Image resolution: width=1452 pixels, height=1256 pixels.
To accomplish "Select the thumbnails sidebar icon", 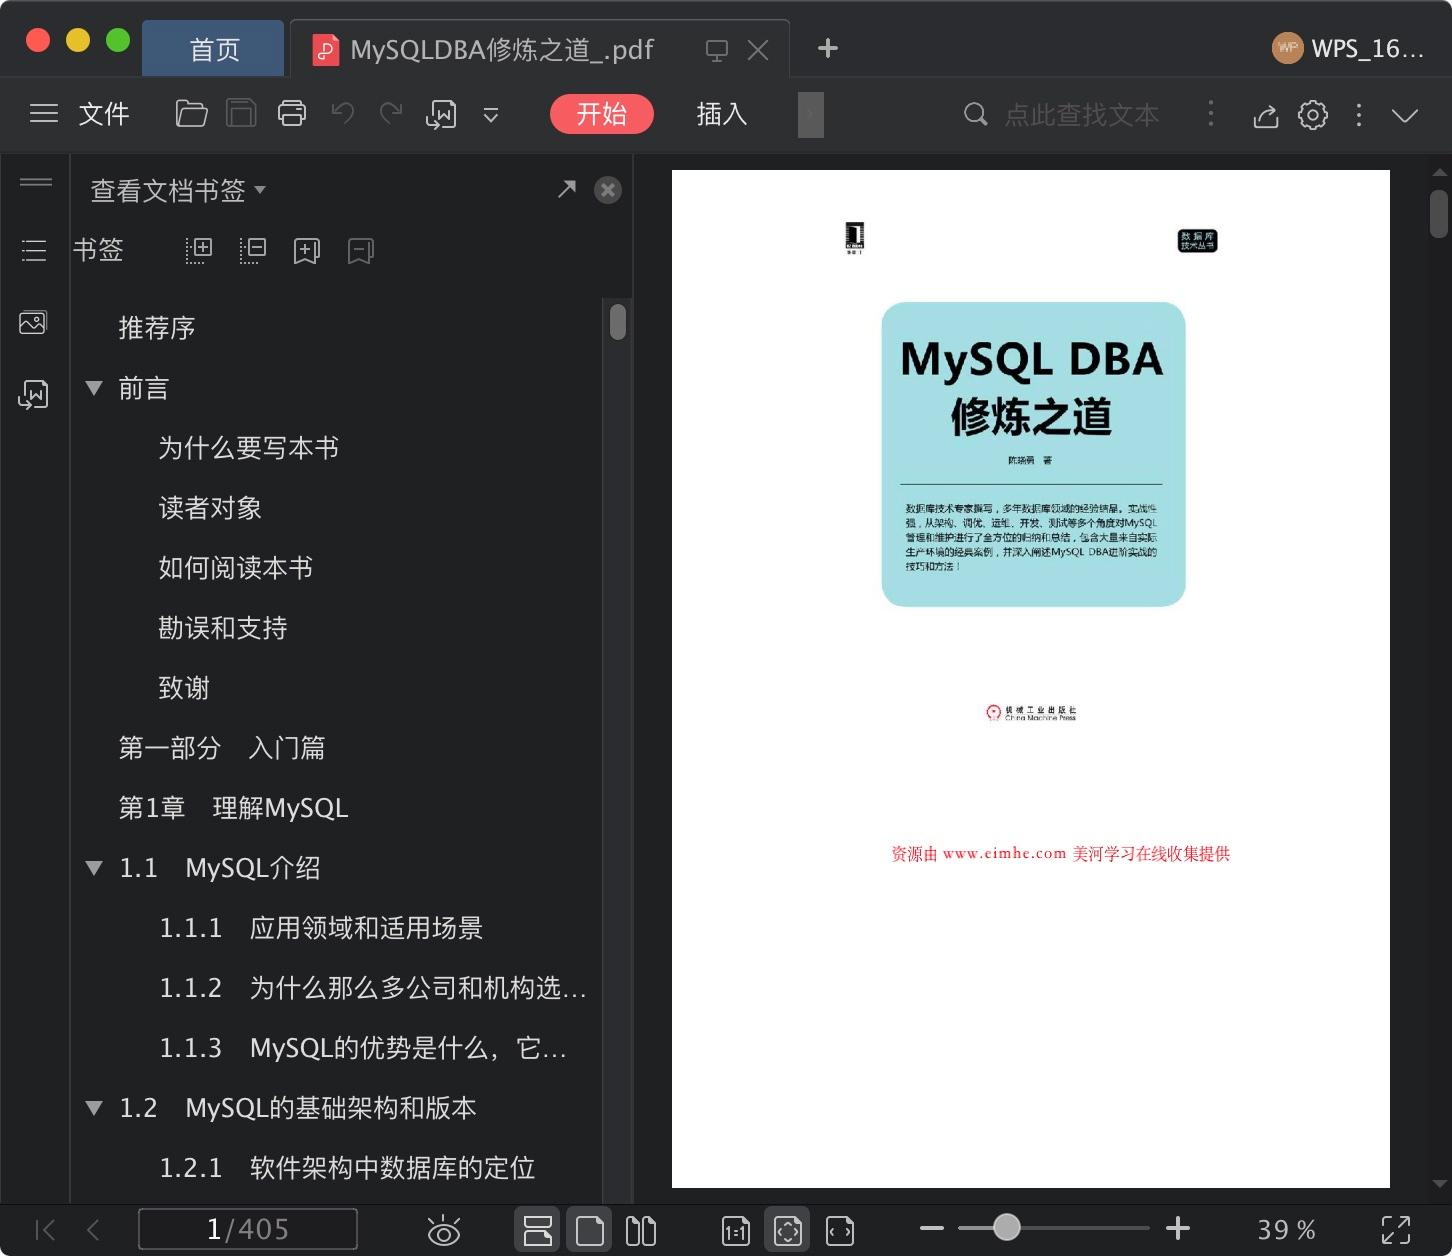I will click(x=33, y=323).
